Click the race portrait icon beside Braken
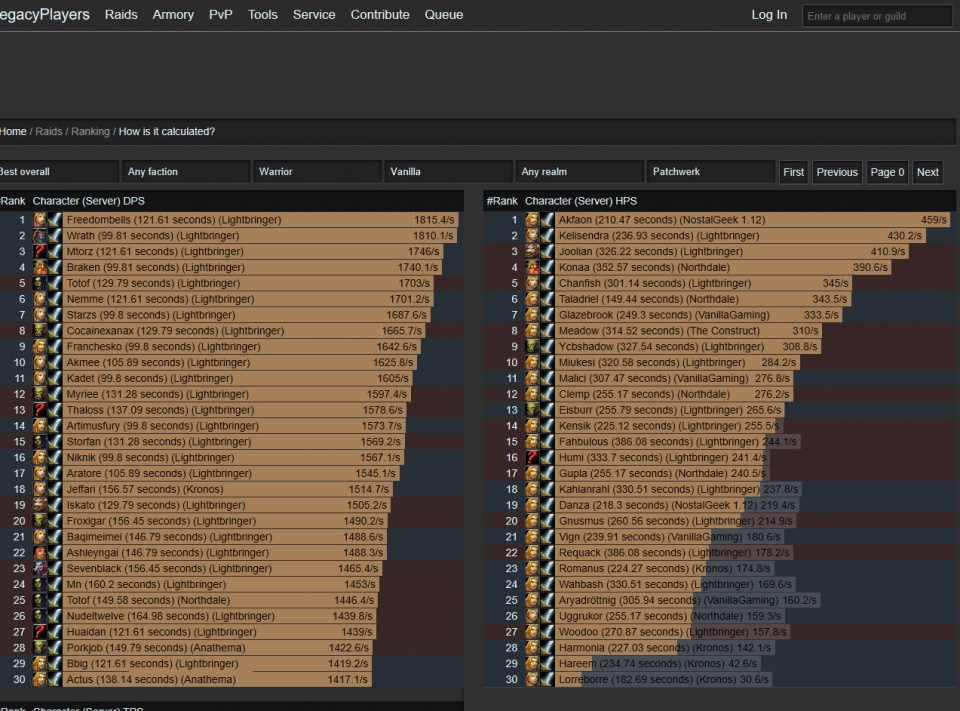960x711 pixels. (40, 268)
